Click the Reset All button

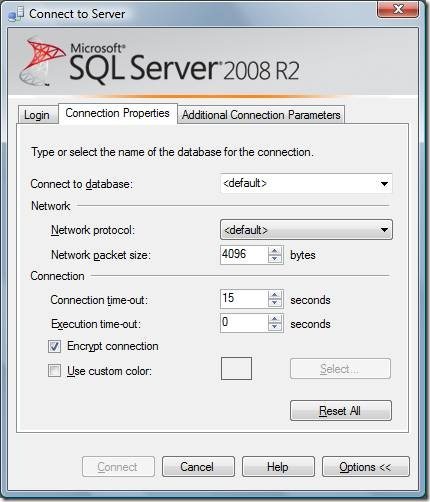coord(341,411)
